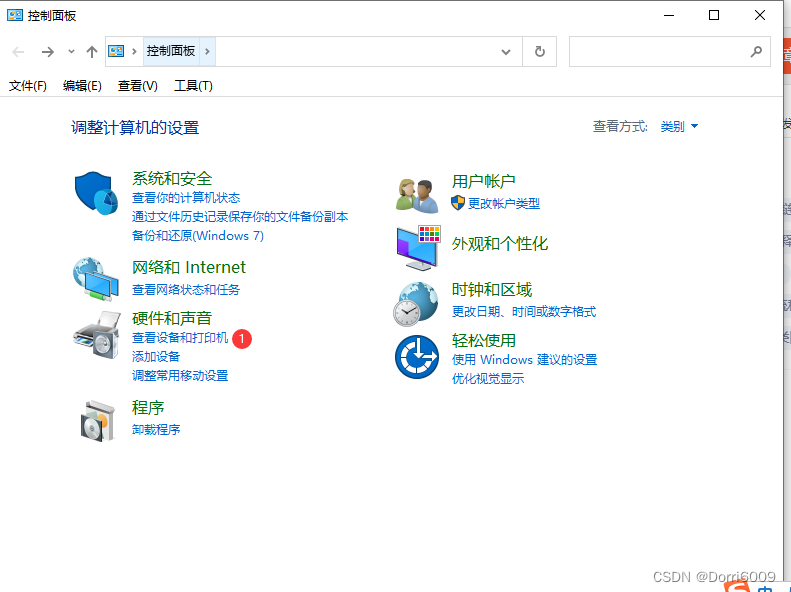The height and width of the screenshot is (592, 791).
Task: Go forward with the forward arrow
Action: point(47,51)
